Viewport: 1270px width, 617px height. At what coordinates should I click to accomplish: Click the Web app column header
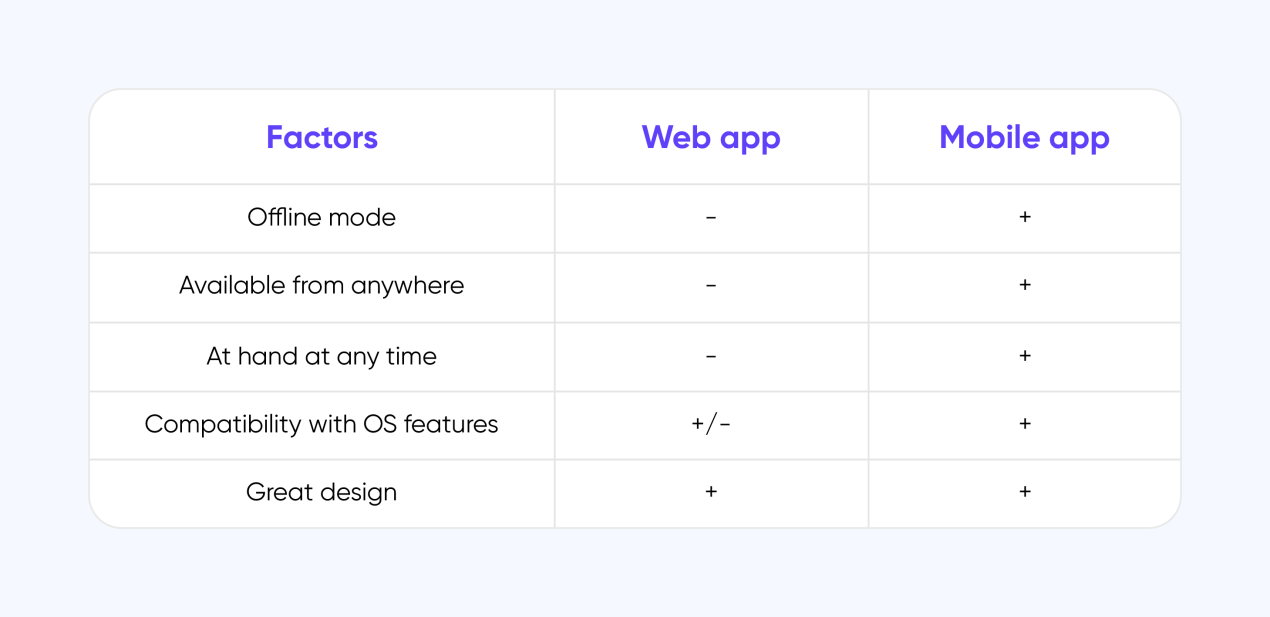pos(711,138)
